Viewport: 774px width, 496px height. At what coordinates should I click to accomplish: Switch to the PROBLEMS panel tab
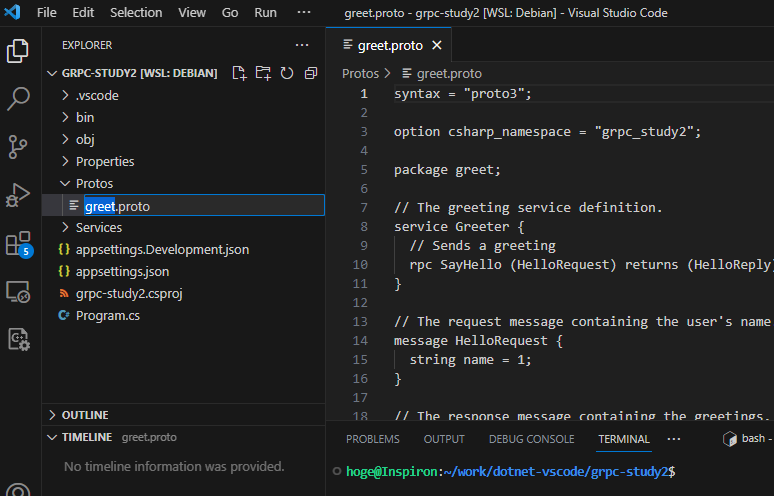pos(372,439)
